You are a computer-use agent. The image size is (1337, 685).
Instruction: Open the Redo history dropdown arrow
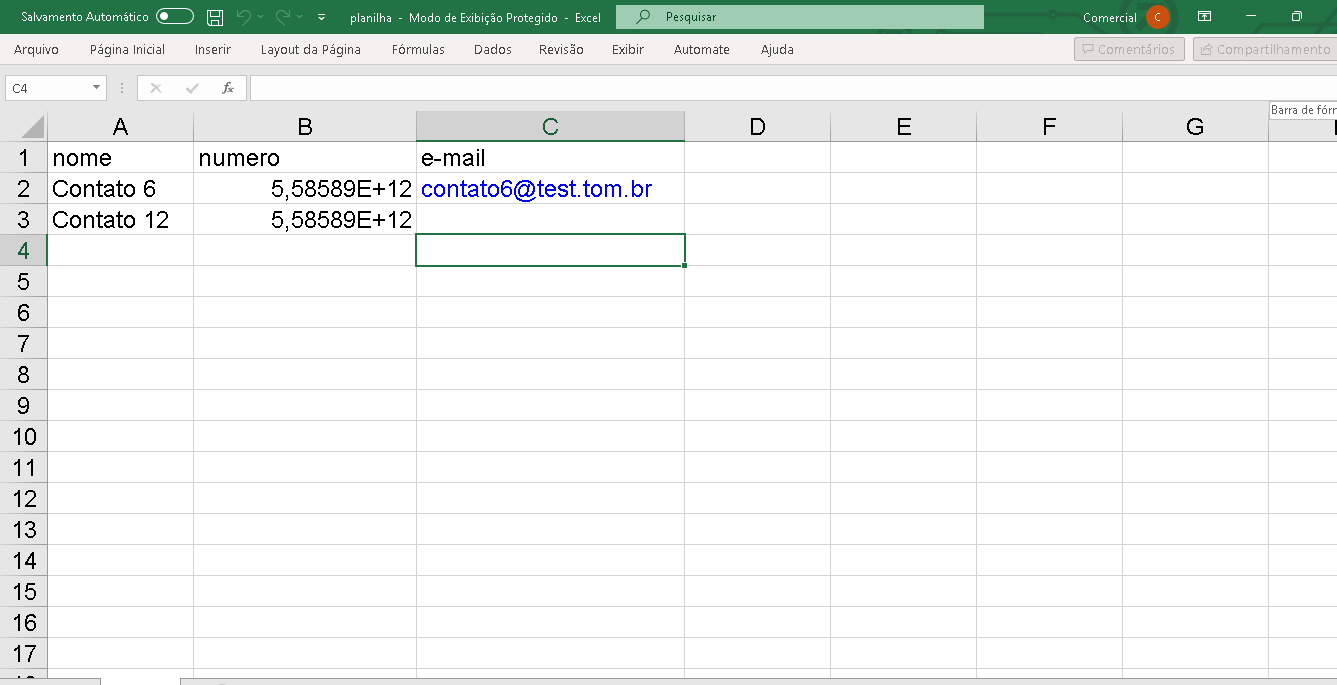point(300,17)
